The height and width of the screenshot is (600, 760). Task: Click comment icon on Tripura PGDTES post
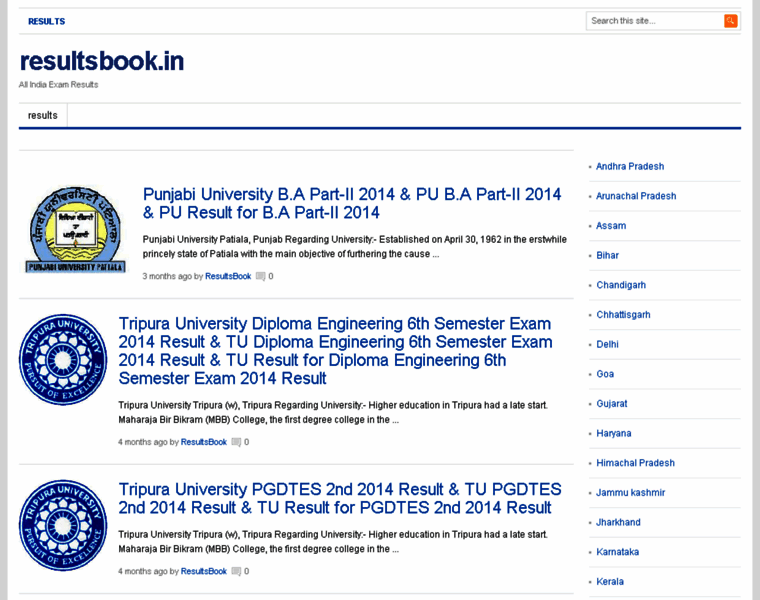point(236,571)
